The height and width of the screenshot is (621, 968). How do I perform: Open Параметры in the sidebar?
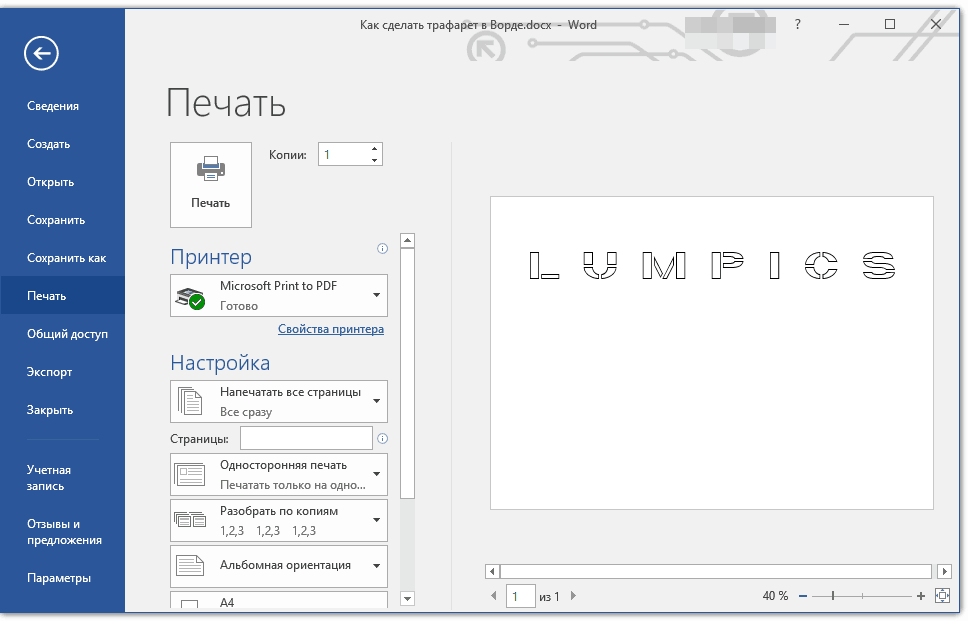point(59,578)
